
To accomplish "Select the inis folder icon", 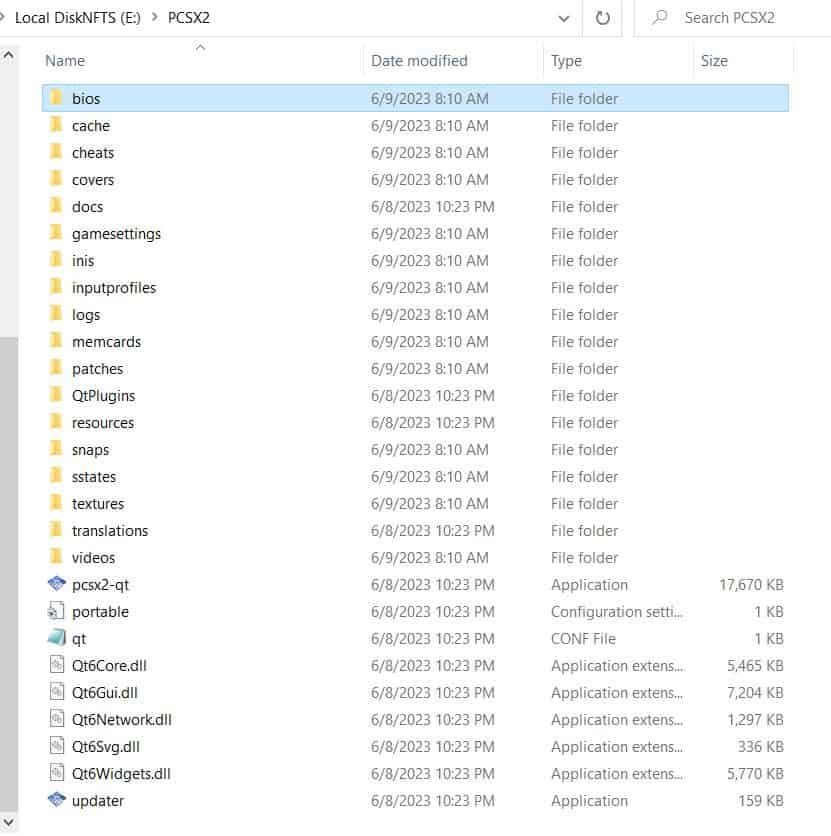I will pyautogui.click(x=56, y=260).
